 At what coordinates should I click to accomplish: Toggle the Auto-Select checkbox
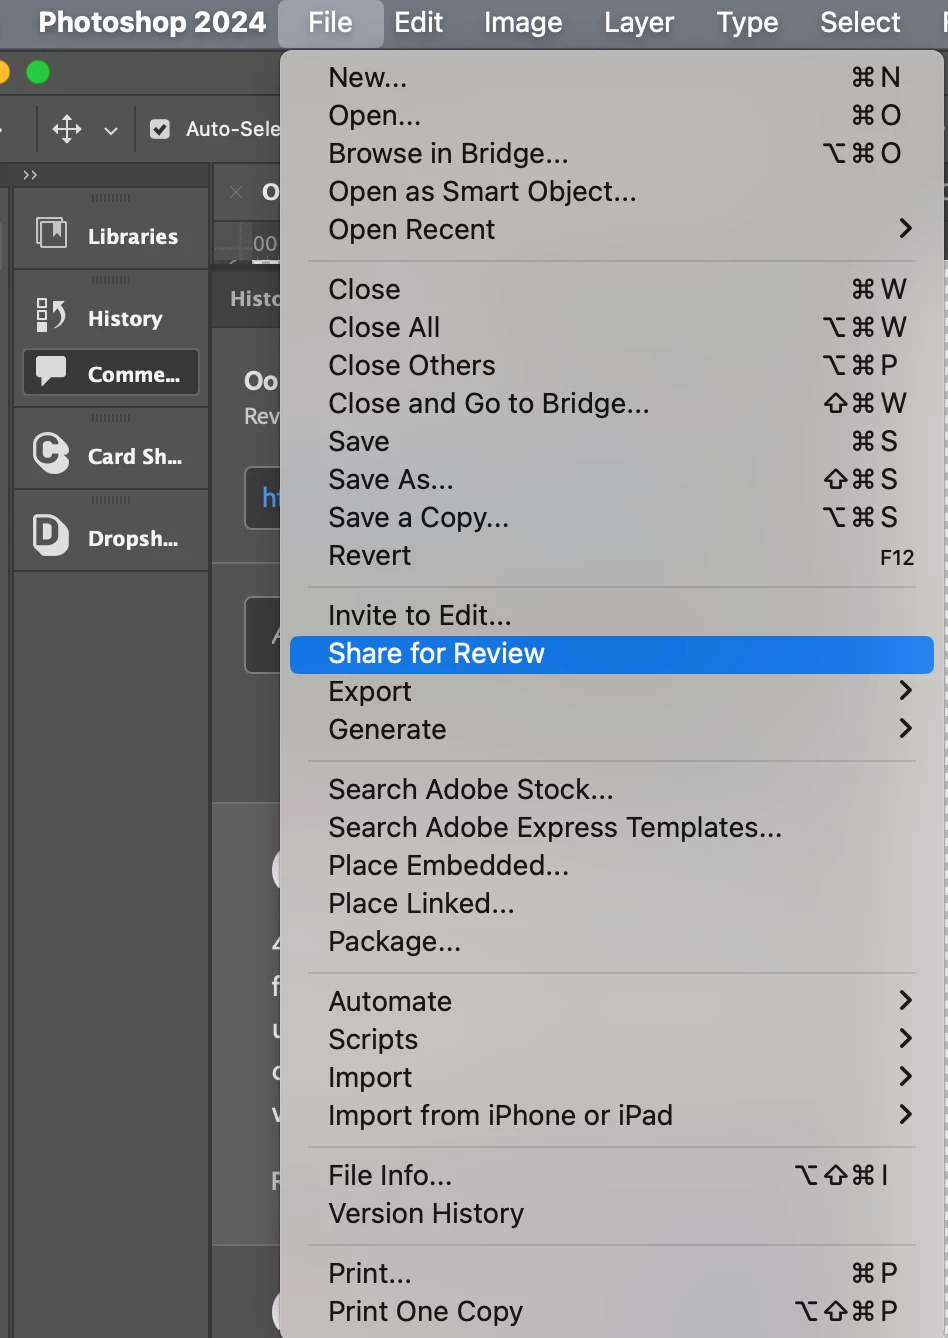(x=160, y=129)
